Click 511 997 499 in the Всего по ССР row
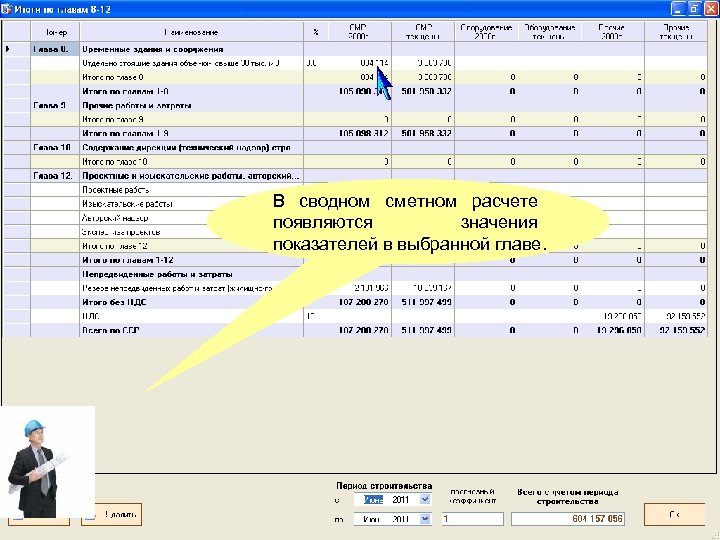The width and height of the screenshot is (720, 540). point(426,330)
